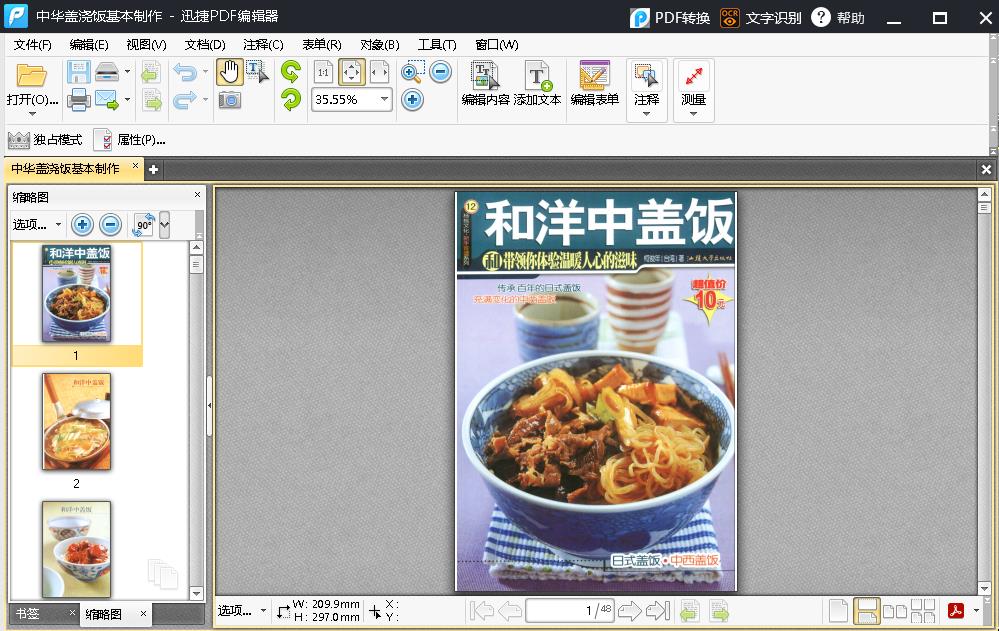Screen dimensions: 999x631
Task: Enlarge thumbnails with the plus icon in 缩略图 panel
Action: (x=82, y=224)
